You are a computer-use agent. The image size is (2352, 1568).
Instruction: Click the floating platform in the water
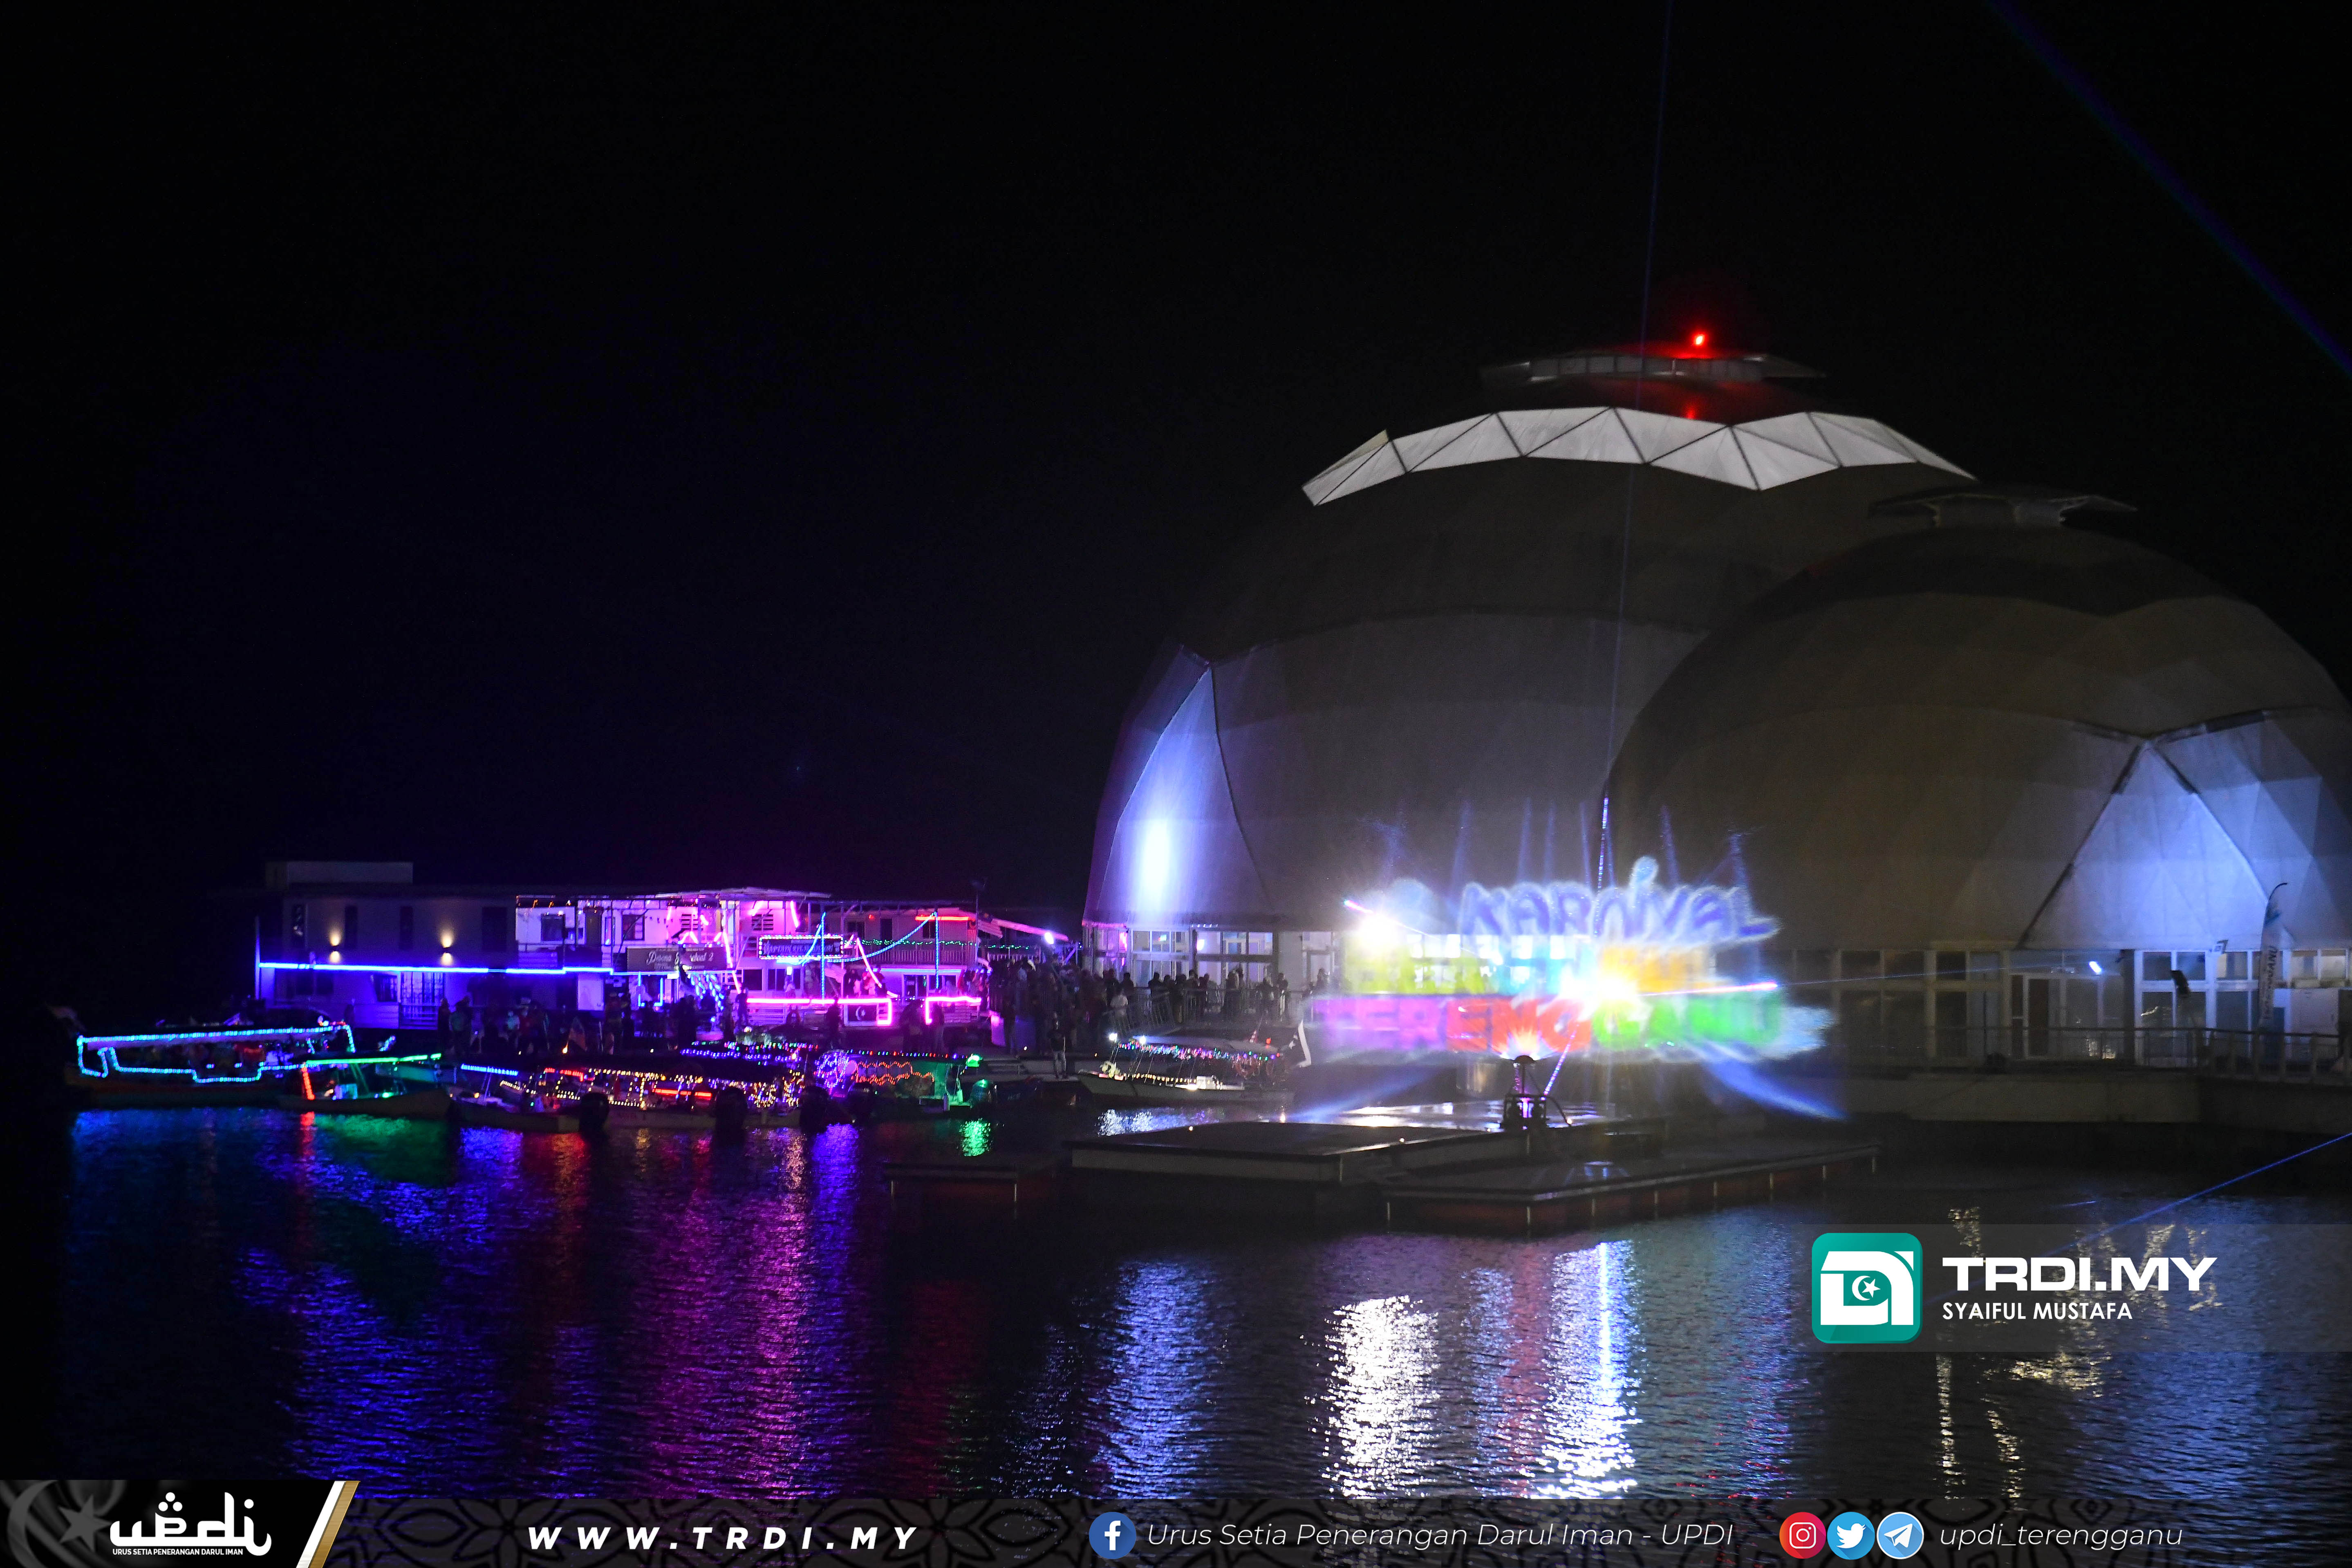[x=1450, y=1165]
